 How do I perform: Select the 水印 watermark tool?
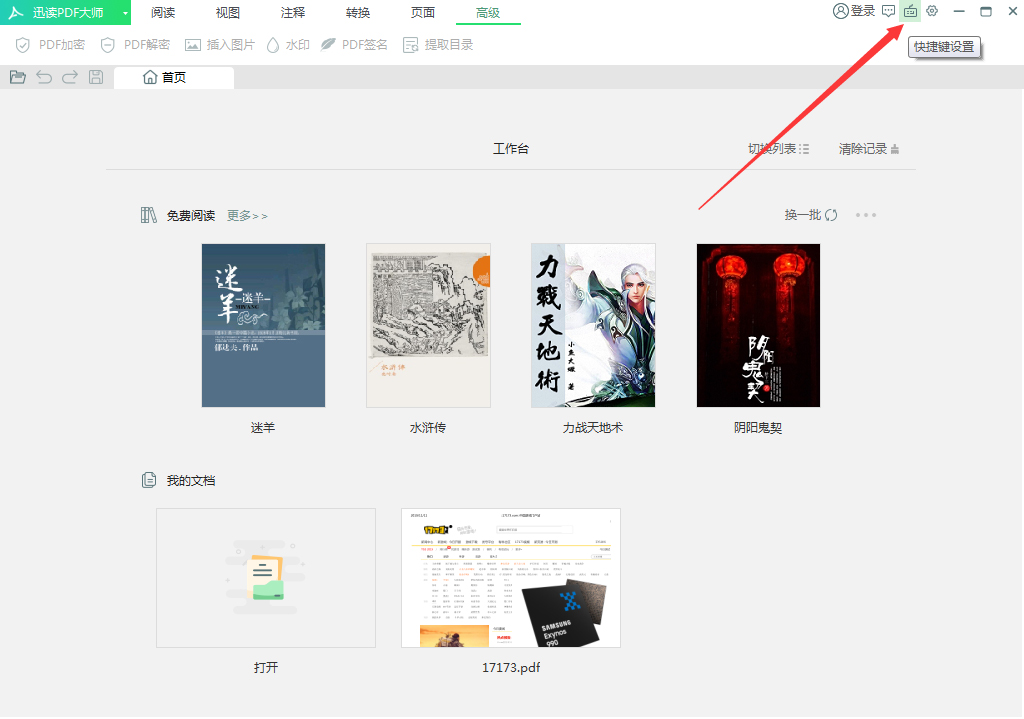287,45
